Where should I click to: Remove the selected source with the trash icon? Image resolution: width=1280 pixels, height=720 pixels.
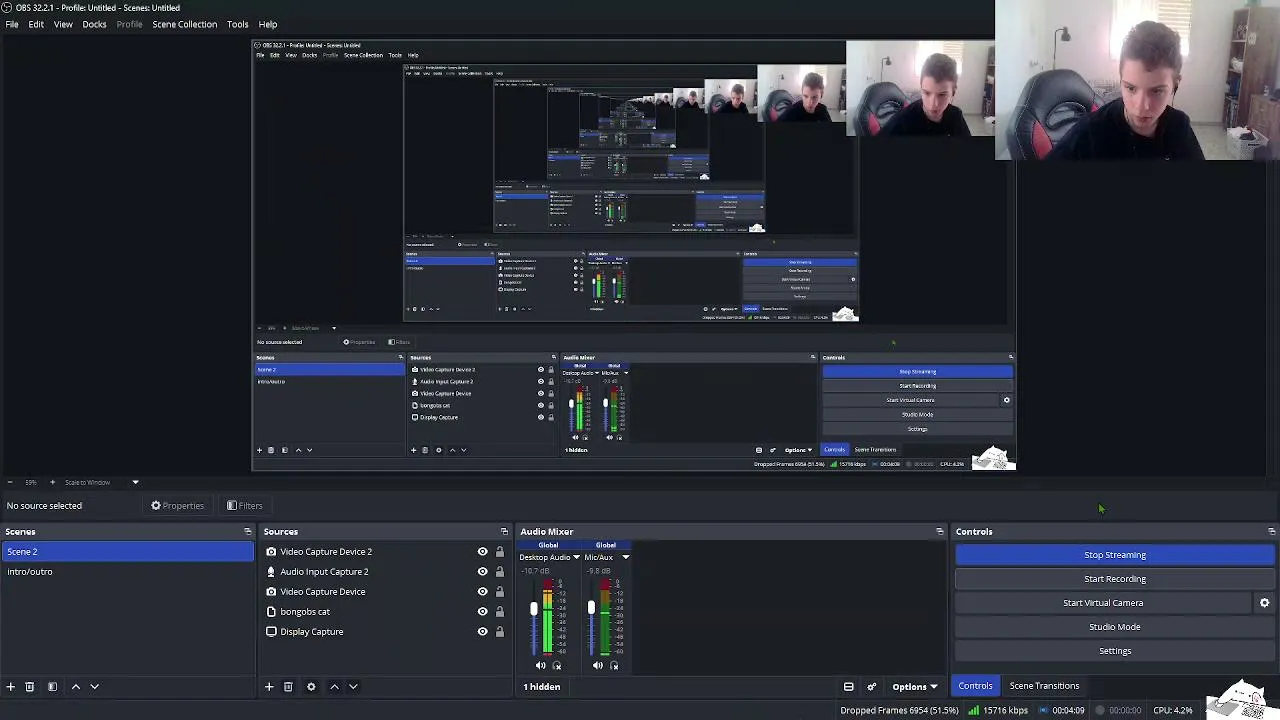click(x=288, y=687)
